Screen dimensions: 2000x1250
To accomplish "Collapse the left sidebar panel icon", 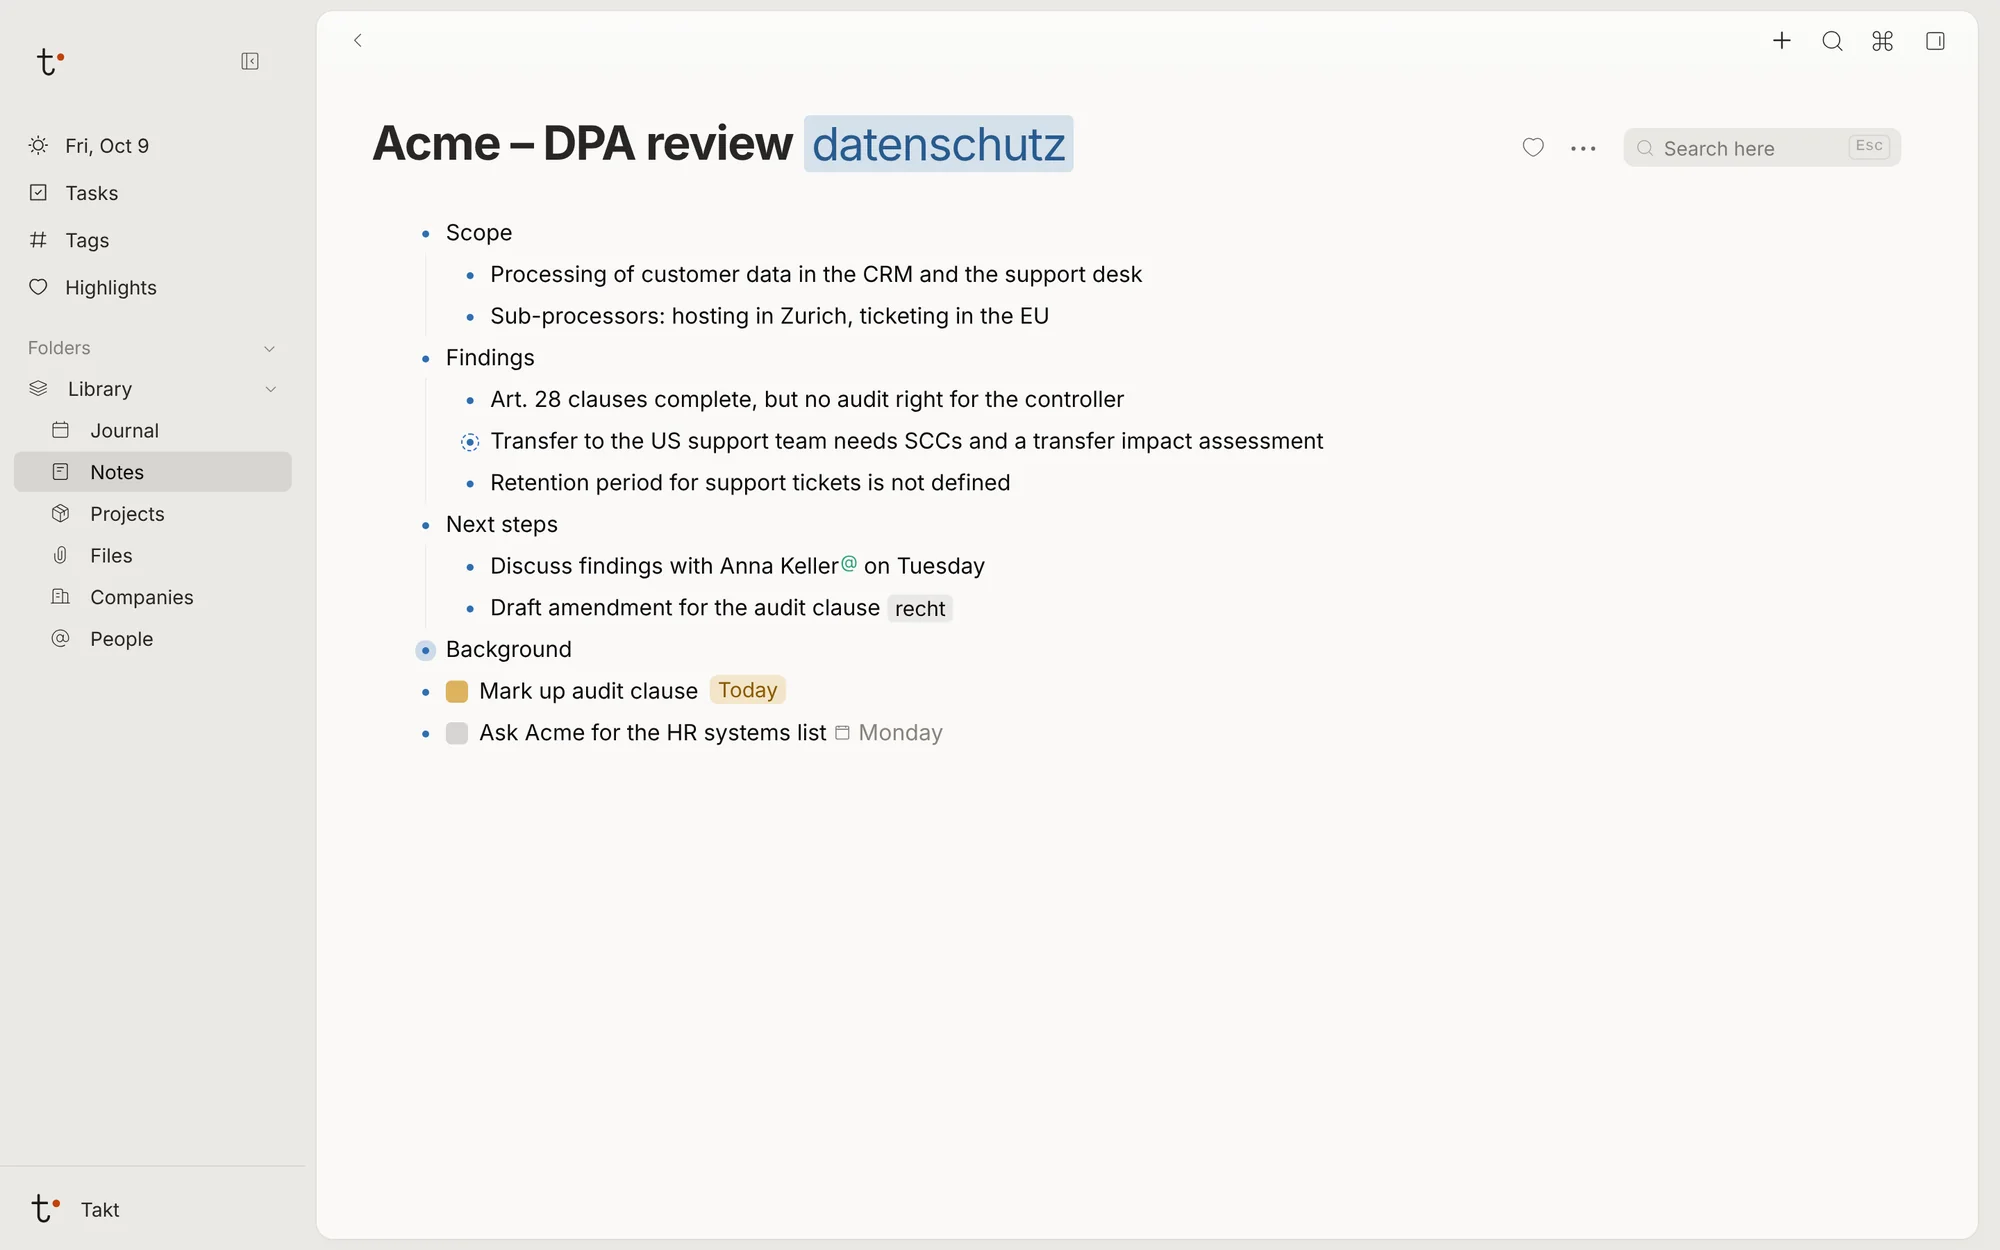I will (x=250, y=62).
